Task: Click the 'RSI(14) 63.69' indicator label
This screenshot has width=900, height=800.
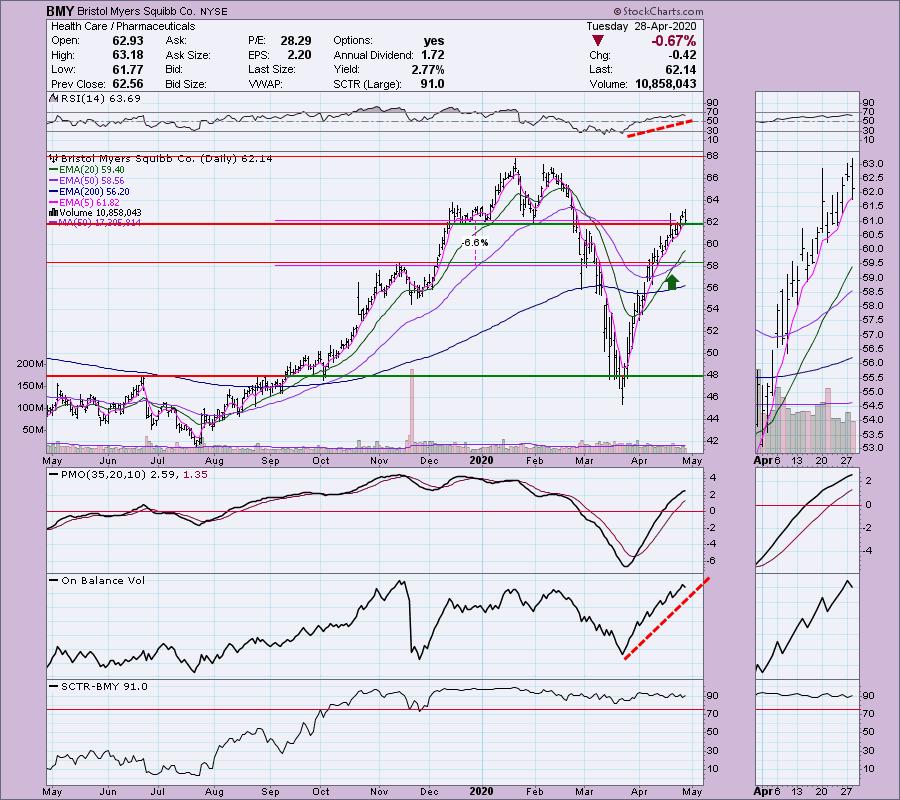Action: pyautogui.click(x=100, y=99)
